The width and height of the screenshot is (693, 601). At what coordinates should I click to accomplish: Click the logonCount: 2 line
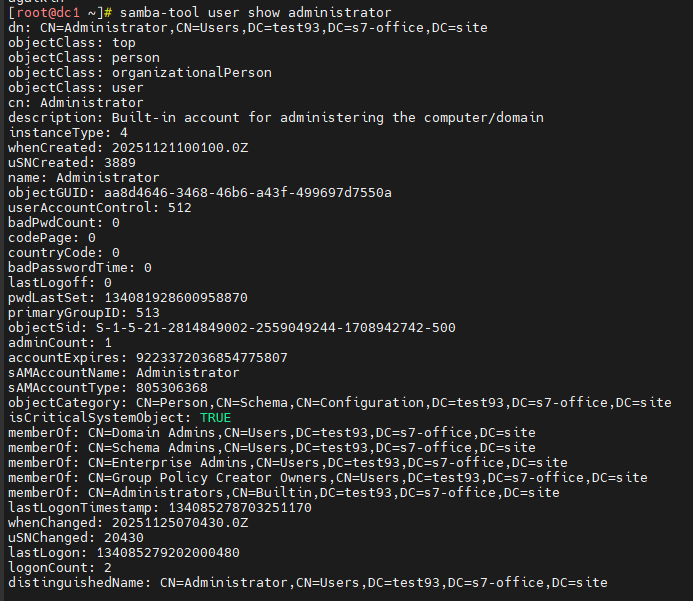pyautogui.click(x=60, y=567)
